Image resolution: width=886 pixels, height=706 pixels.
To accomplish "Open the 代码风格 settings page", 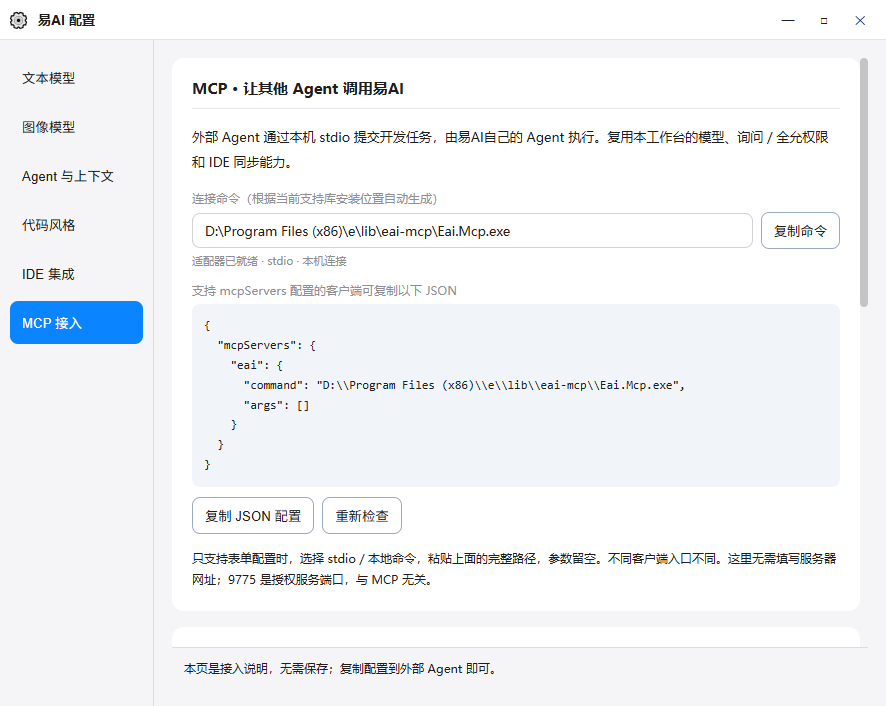I will 76,225.
